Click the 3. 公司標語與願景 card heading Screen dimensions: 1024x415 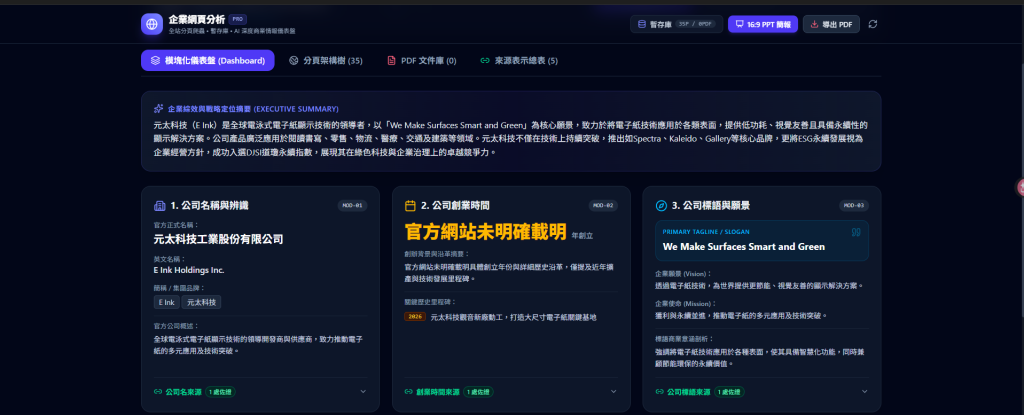(711, 206)
